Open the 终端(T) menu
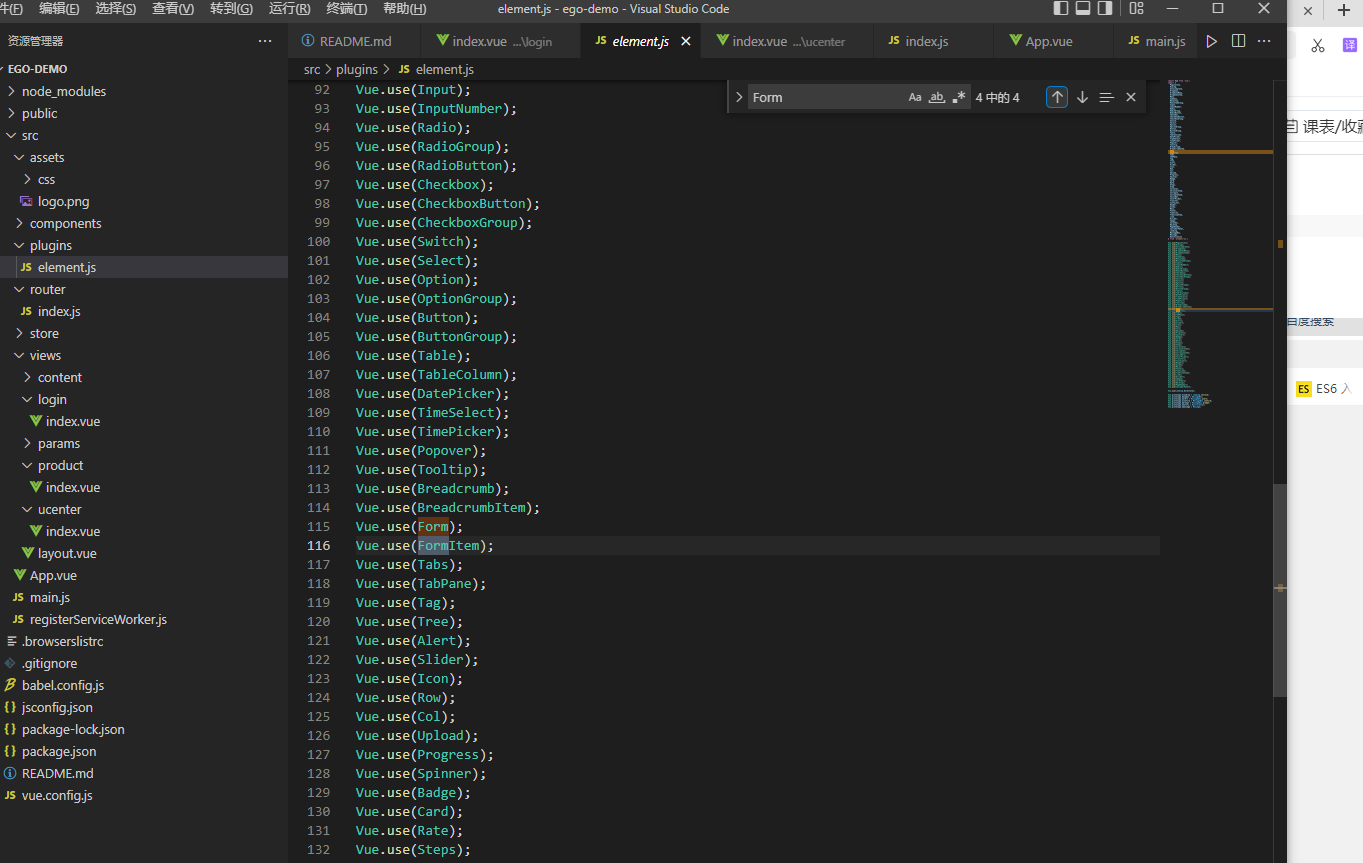The height and width of the screenshot is (863, 1363). point(346,8)
